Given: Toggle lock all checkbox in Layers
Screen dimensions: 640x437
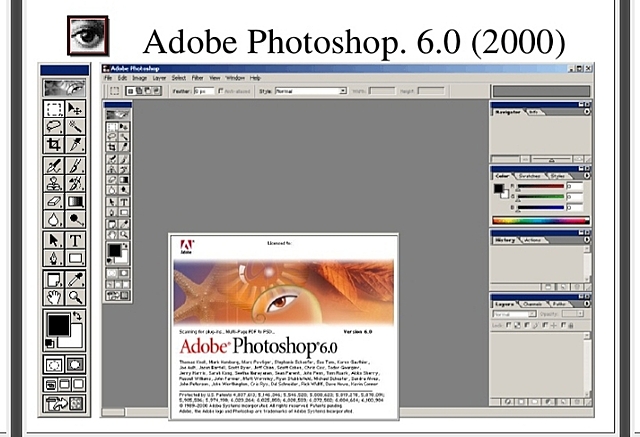Looking at the screenshot, I should (x=563, y=325).
